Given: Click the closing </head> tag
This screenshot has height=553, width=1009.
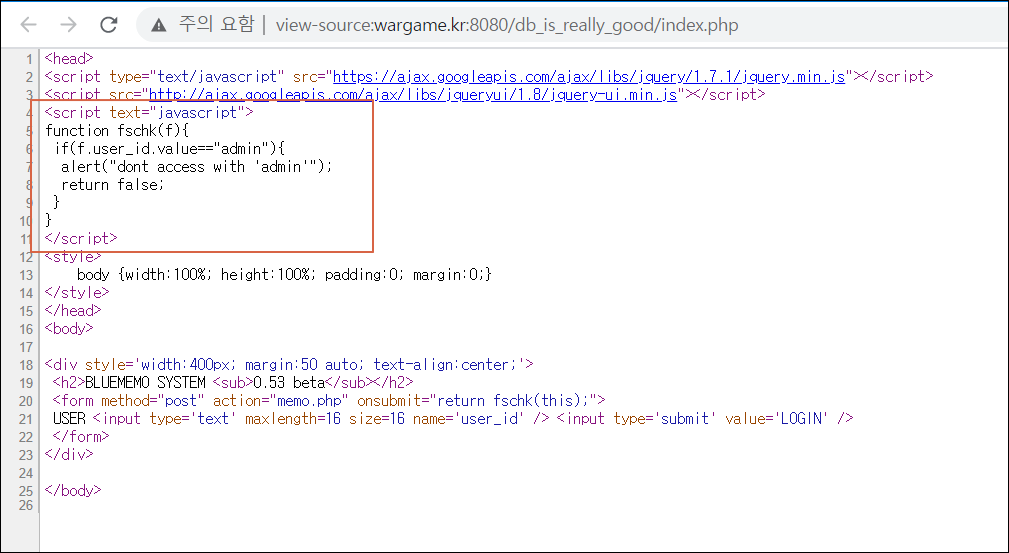Looking at the screenshot, I should [x=73, y=310].
